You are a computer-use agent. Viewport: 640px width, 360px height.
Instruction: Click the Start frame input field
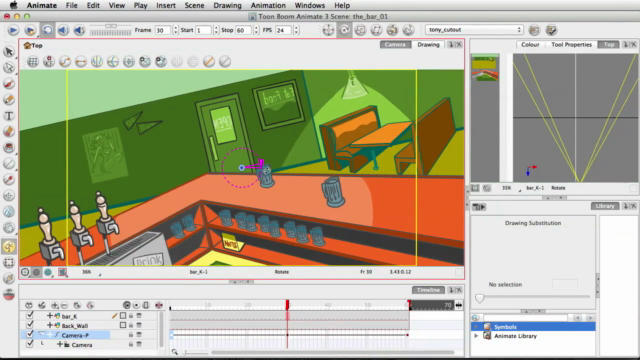pyautogui.click(x=203, y=30)
